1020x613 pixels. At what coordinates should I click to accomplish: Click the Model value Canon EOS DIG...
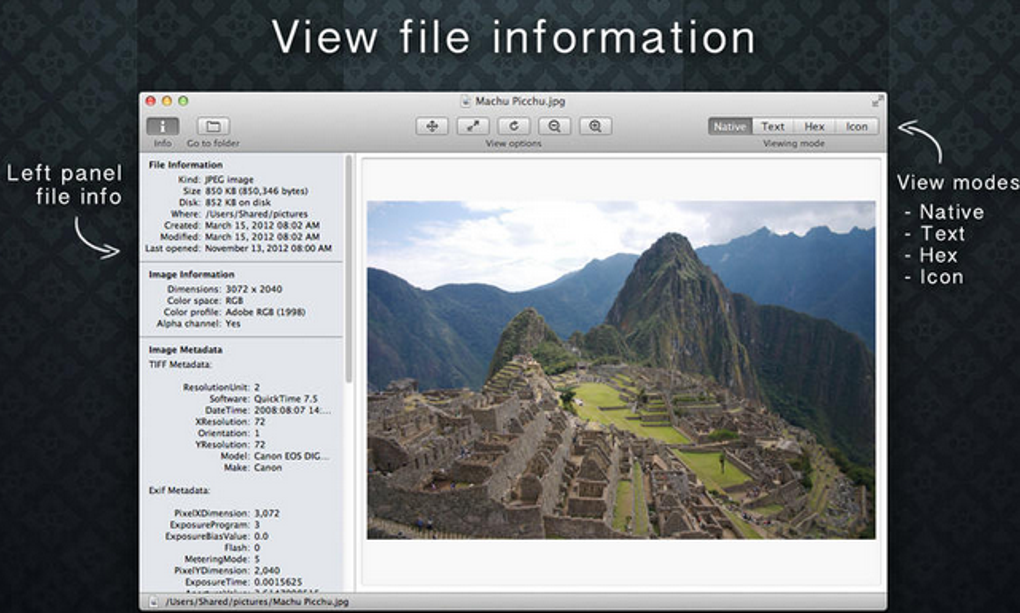tap(291, 456)
